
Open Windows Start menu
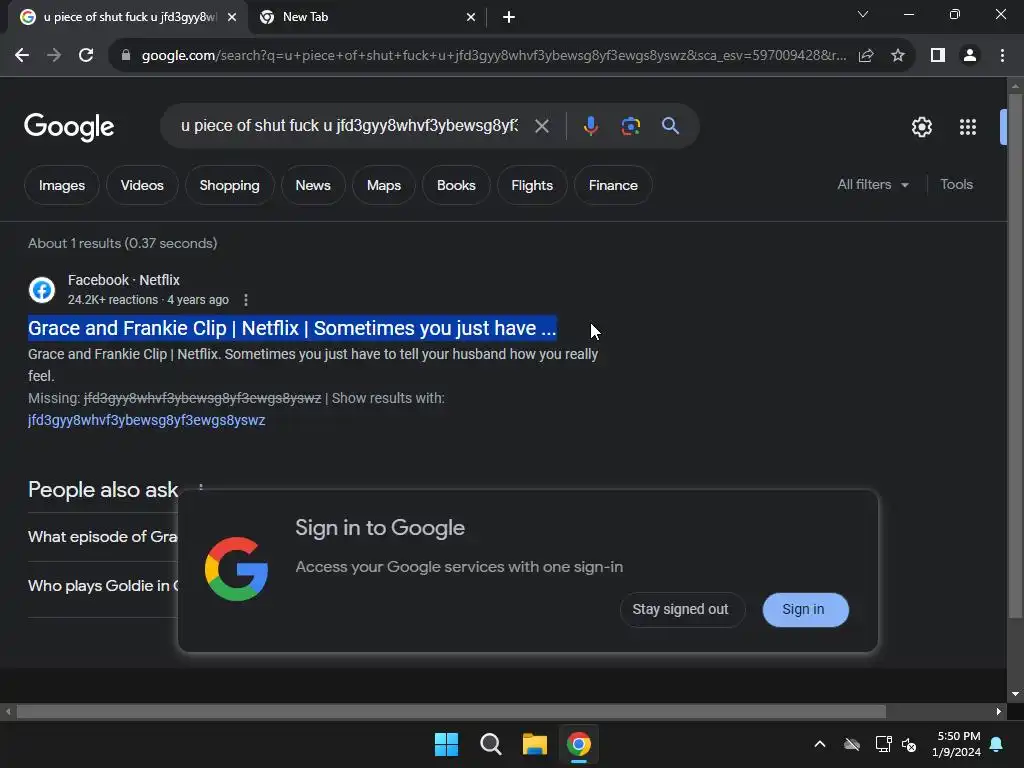447,744
